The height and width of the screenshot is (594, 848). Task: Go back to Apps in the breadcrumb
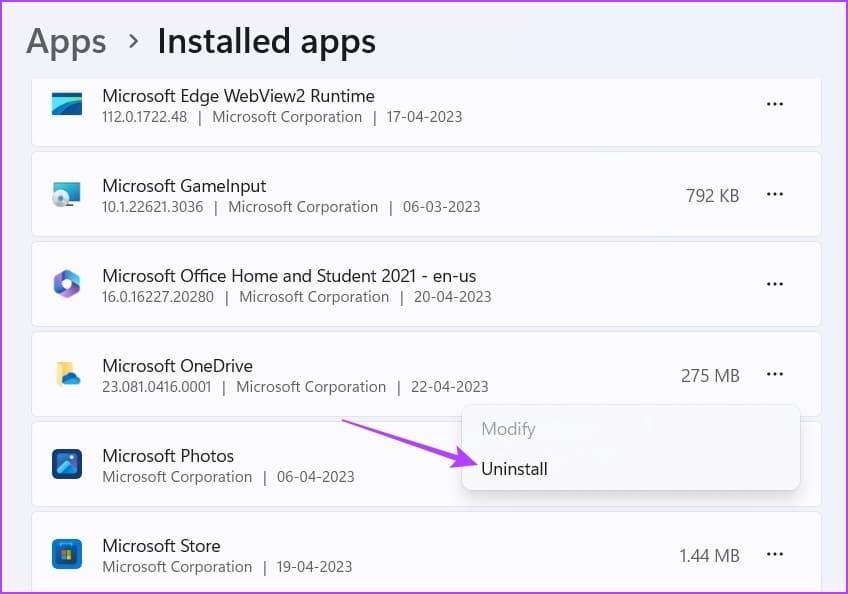coord(66,42)
